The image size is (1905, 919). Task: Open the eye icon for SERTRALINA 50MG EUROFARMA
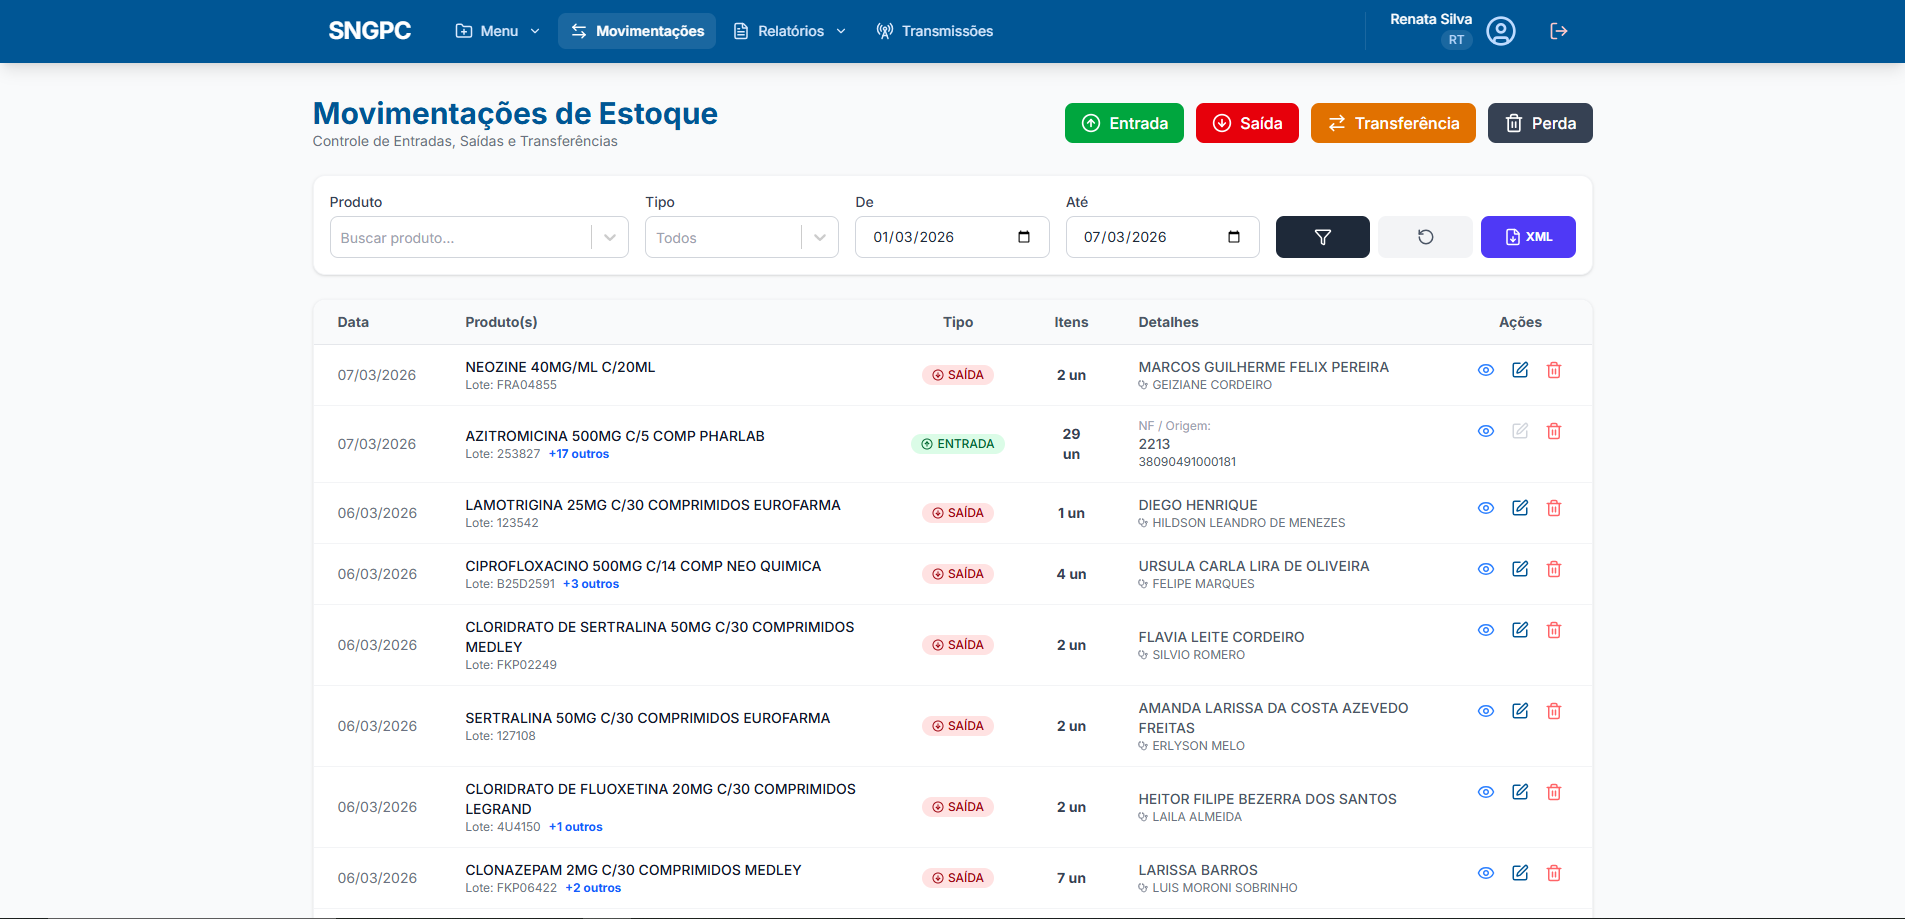[x=1485, y=711]
